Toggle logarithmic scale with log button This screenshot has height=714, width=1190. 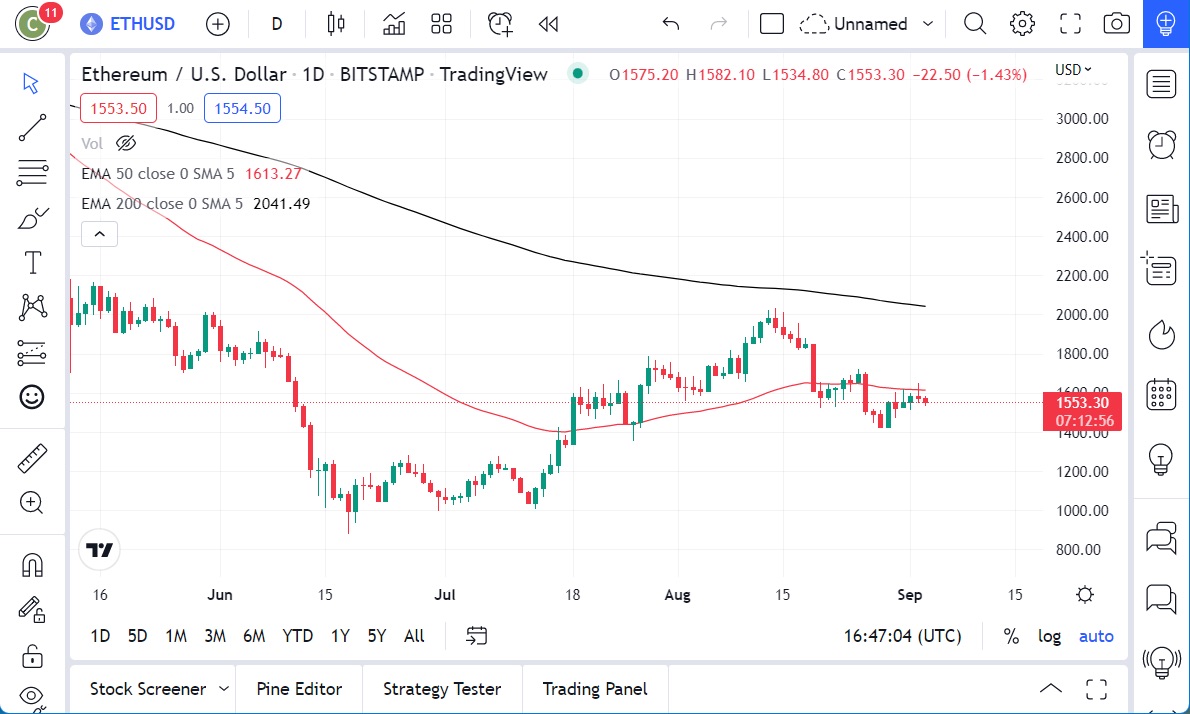point(1049,636)
